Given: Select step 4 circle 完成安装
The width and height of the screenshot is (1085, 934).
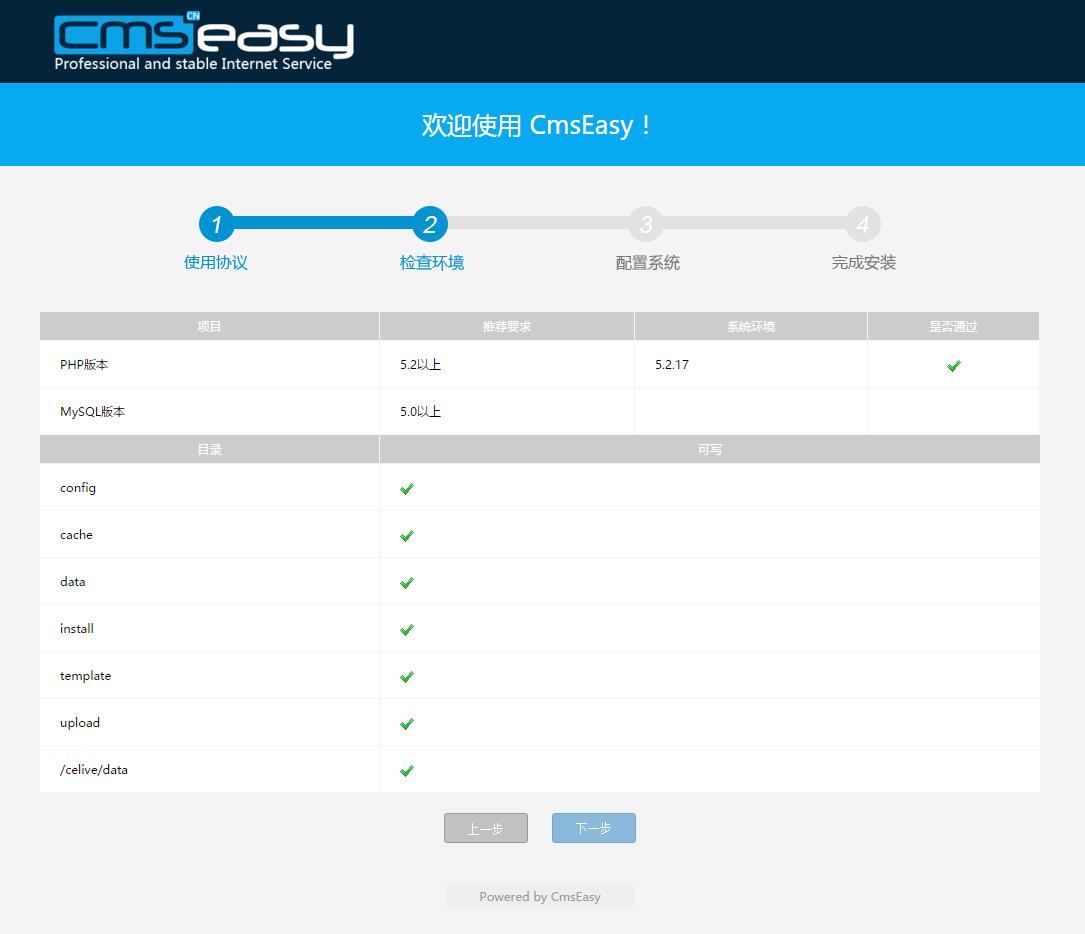Looking at the screenshot, I should pos(862,224).
